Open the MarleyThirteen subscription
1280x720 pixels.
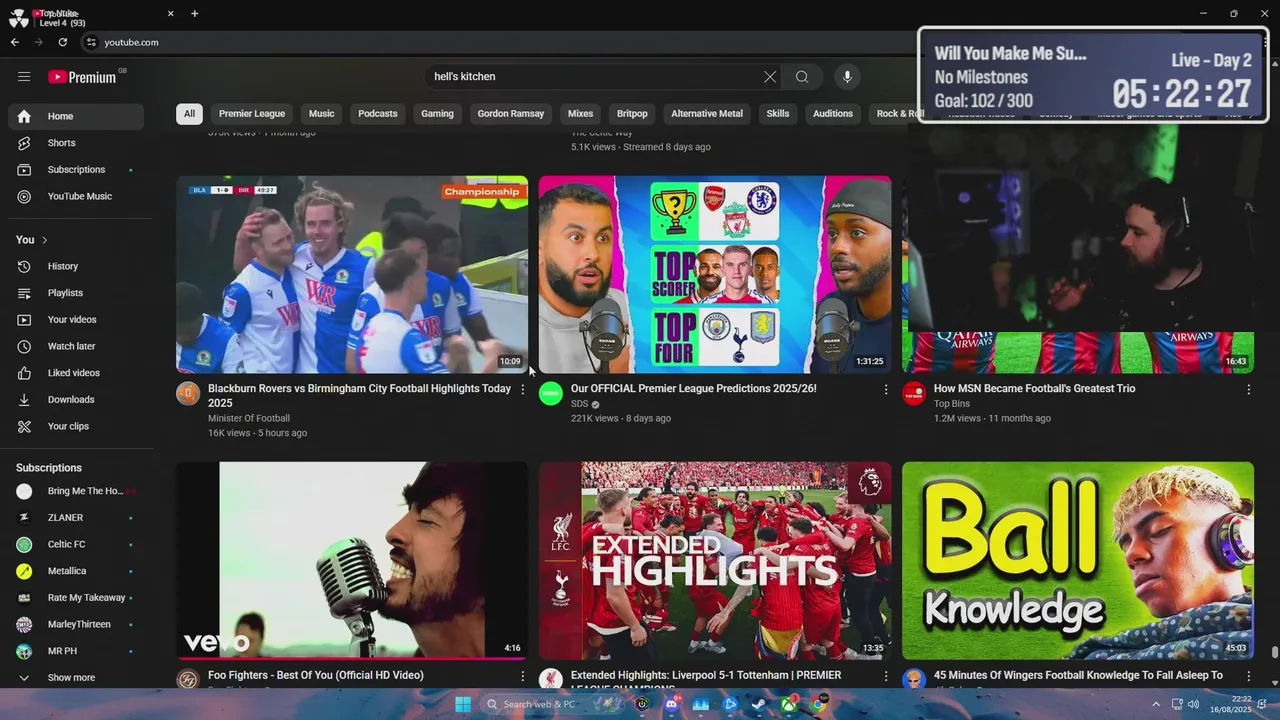[x=76, y=624]
